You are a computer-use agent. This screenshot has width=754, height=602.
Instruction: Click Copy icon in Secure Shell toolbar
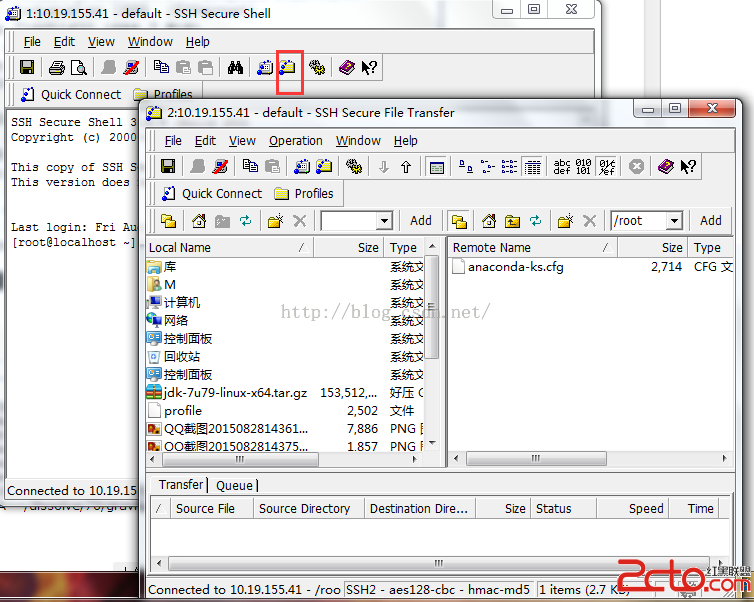[x=161, y=67]
